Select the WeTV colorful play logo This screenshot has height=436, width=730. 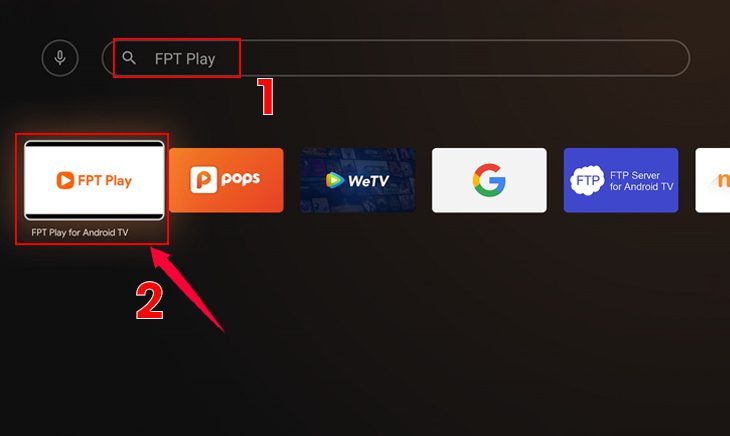tap(334, 180)
